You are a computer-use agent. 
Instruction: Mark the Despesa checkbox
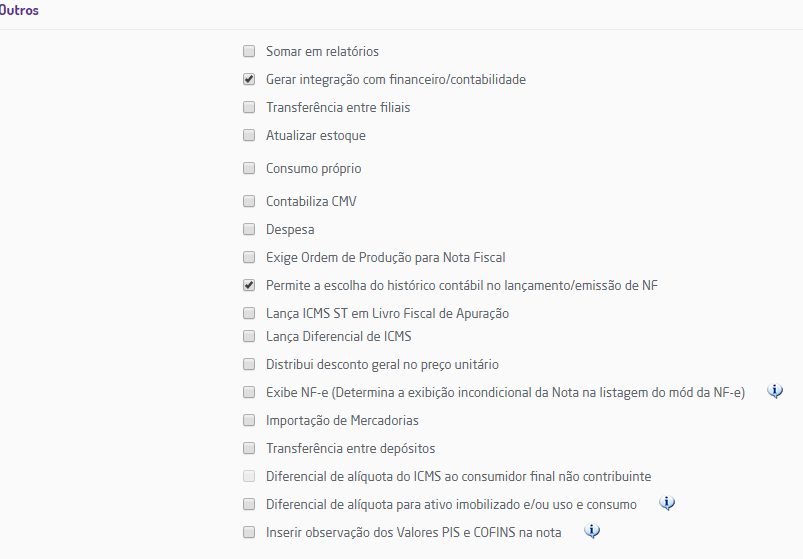(x=249, y=229)
